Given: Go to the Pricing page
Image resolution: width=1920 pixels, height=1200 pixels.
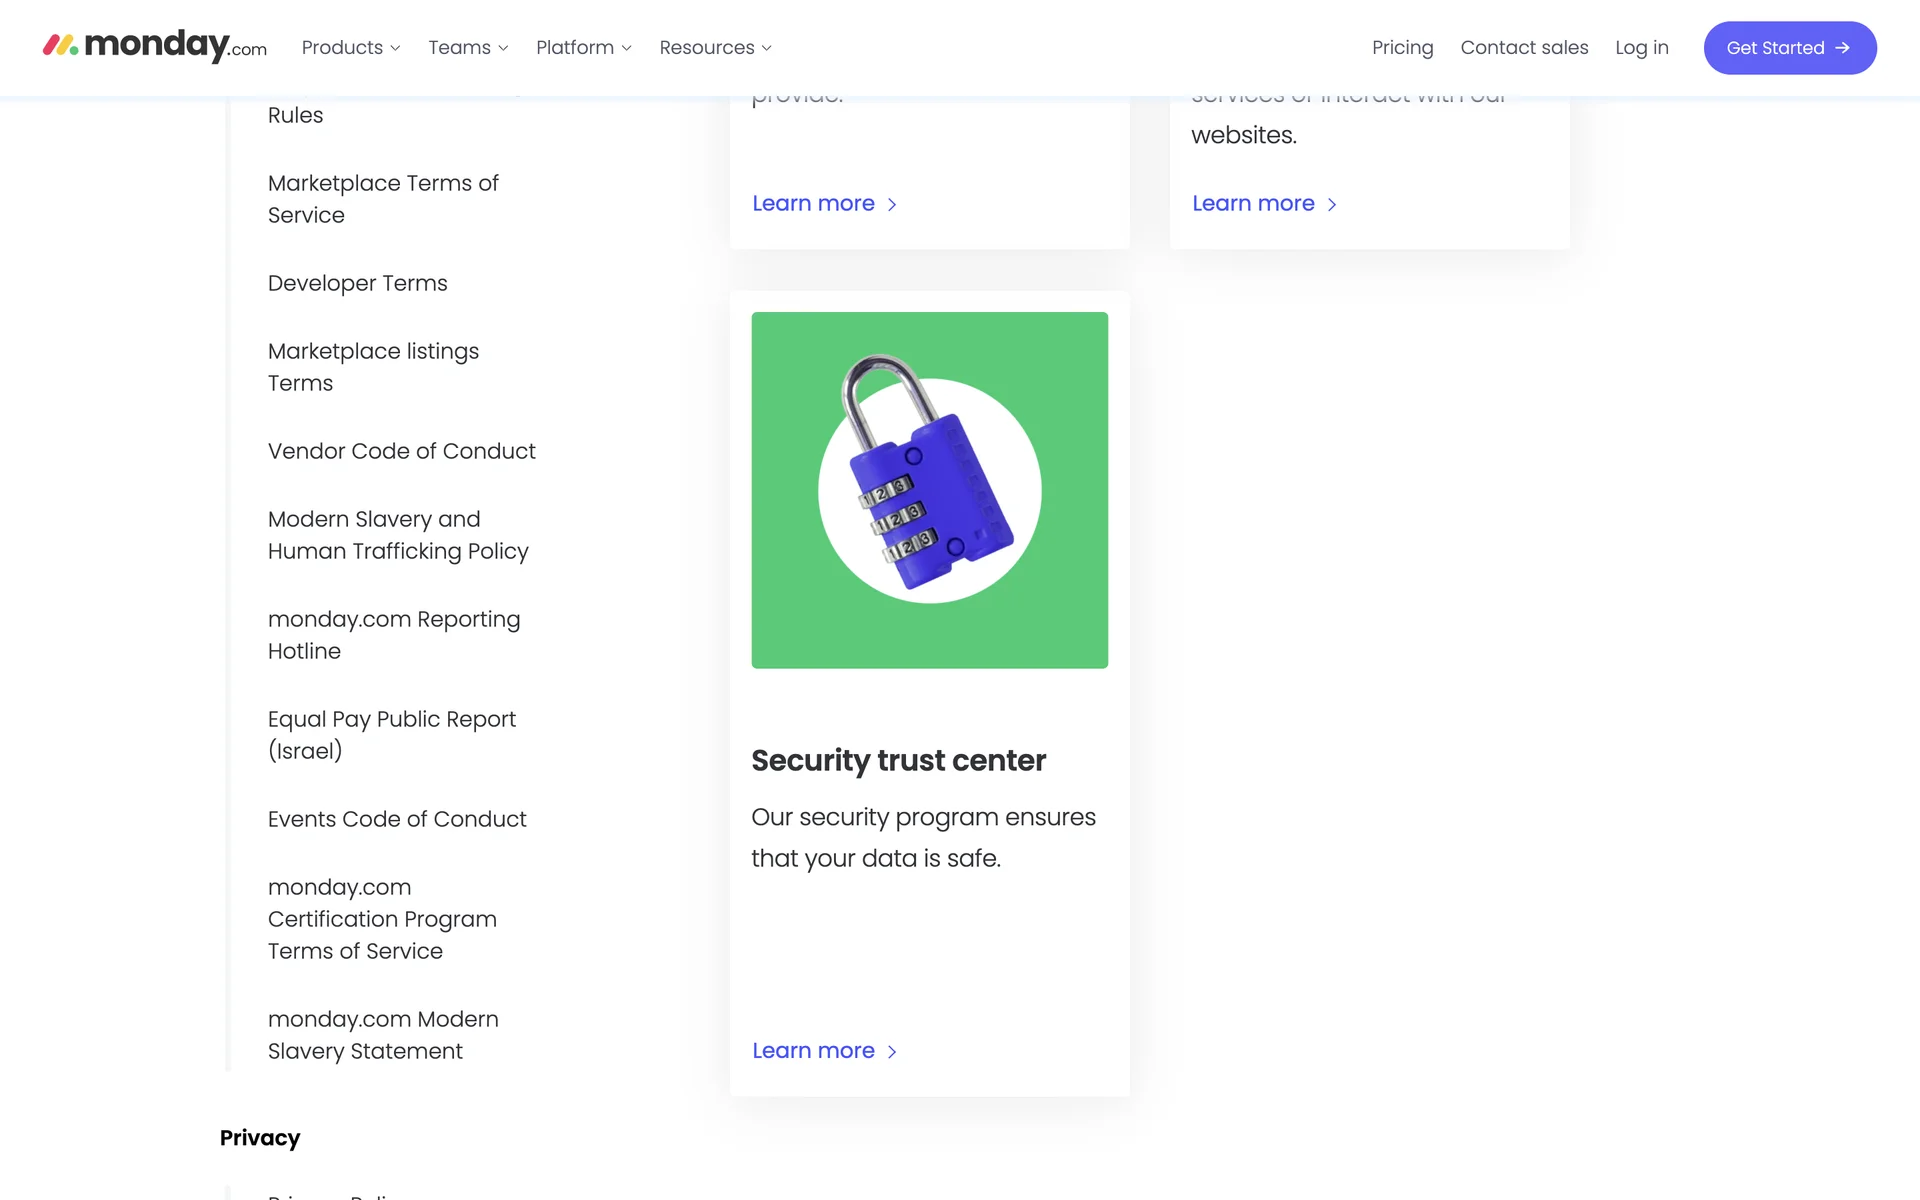Looking at the screenshot, I should (1402, 48).
